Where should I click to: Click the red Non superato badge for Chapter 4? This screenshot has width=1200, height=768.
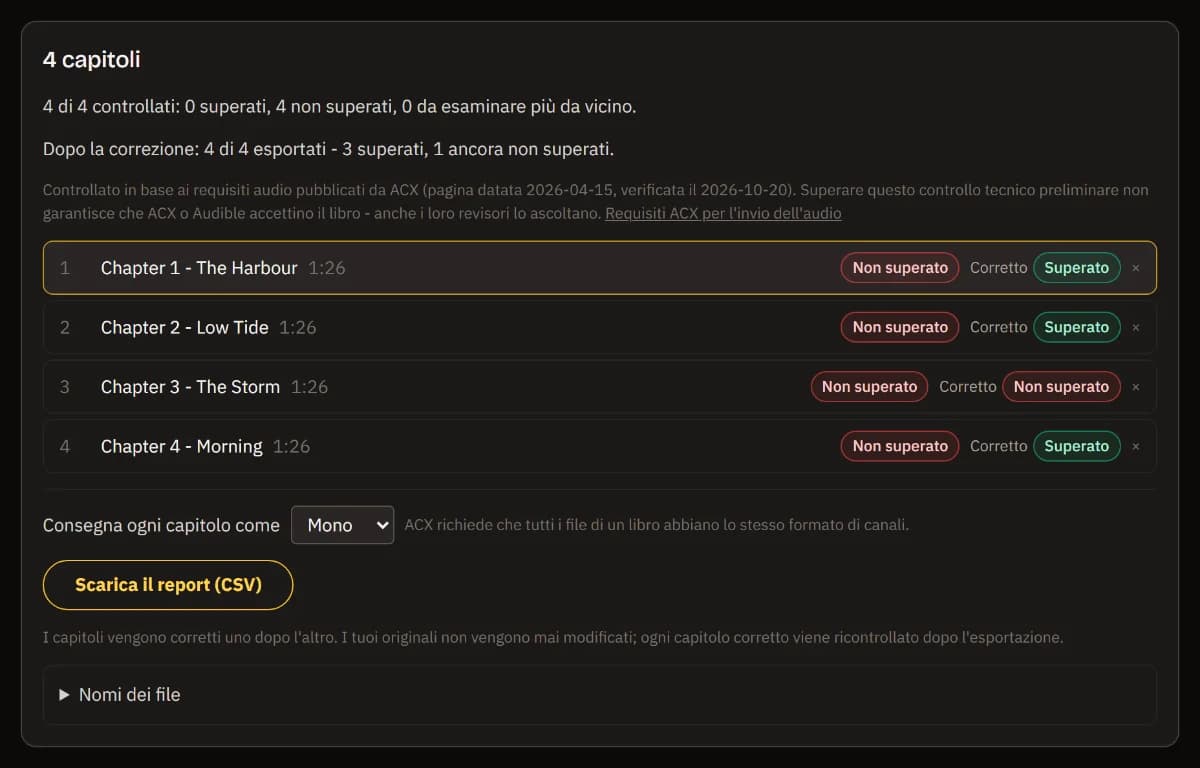(x=900, y=446)
